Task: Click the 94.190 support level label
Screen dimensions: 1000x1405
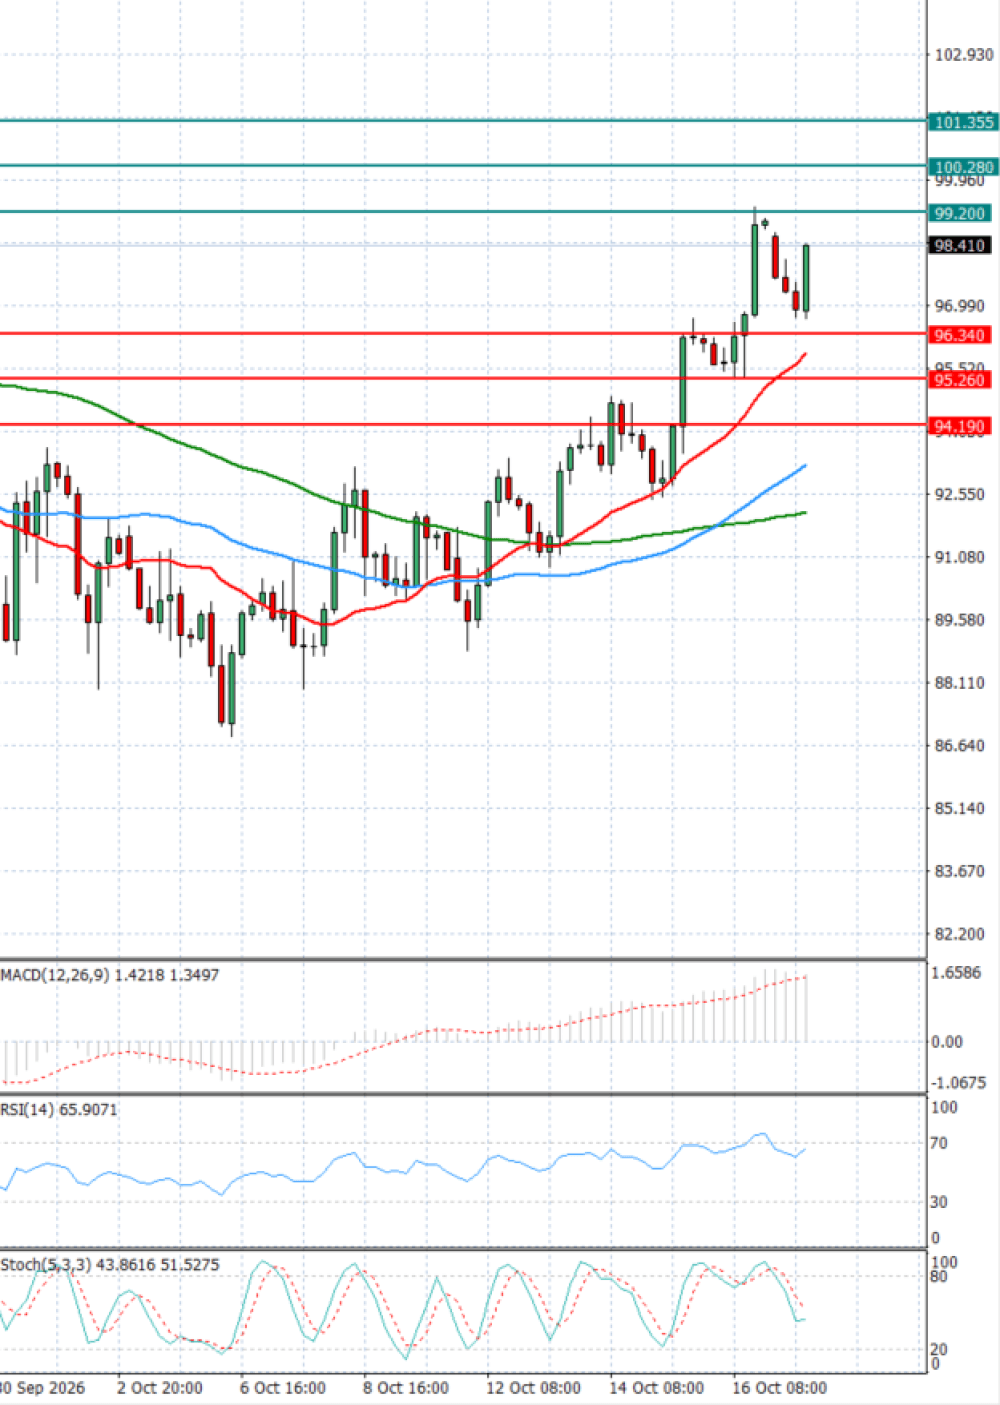Action: (x=960, y=426)
